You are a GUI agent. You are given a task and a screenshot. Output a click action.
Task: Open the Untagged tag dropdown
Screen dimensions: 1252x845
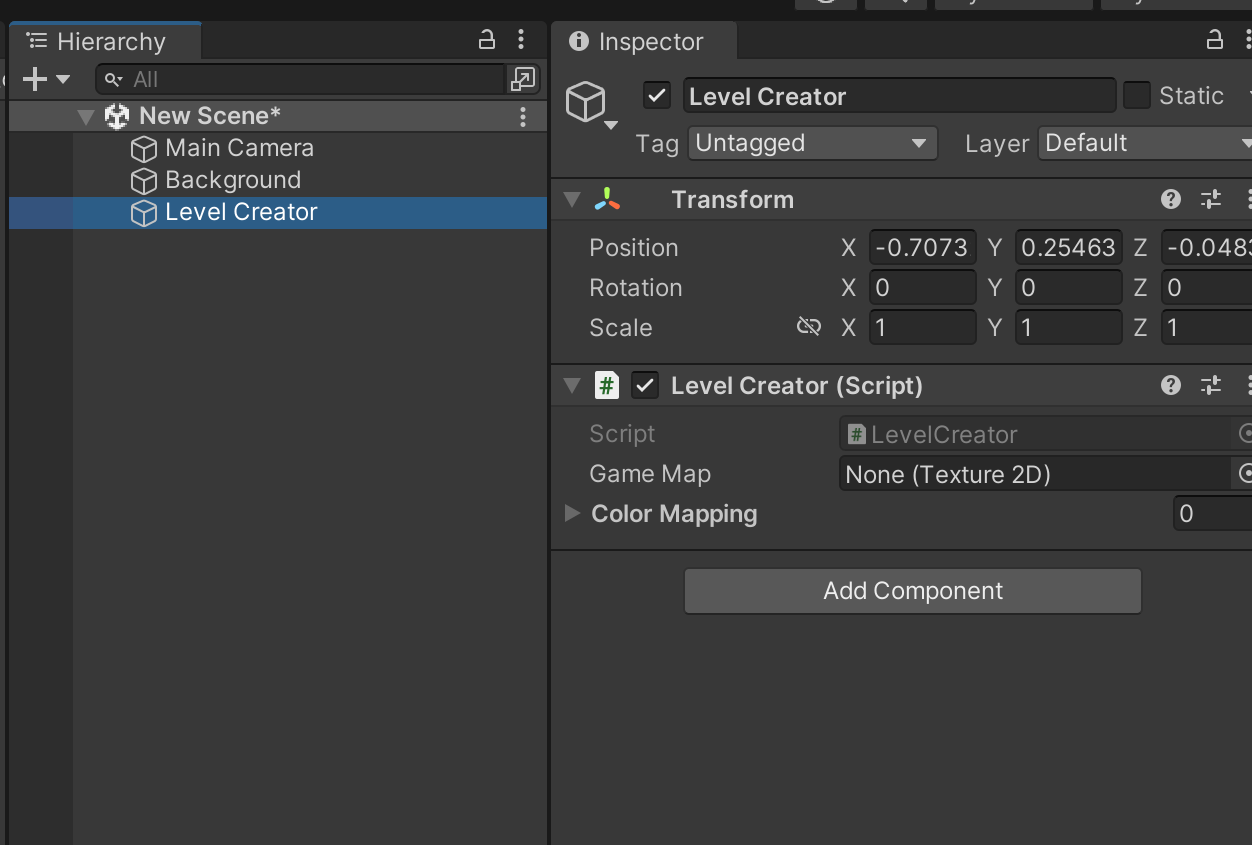coord(812,143)
